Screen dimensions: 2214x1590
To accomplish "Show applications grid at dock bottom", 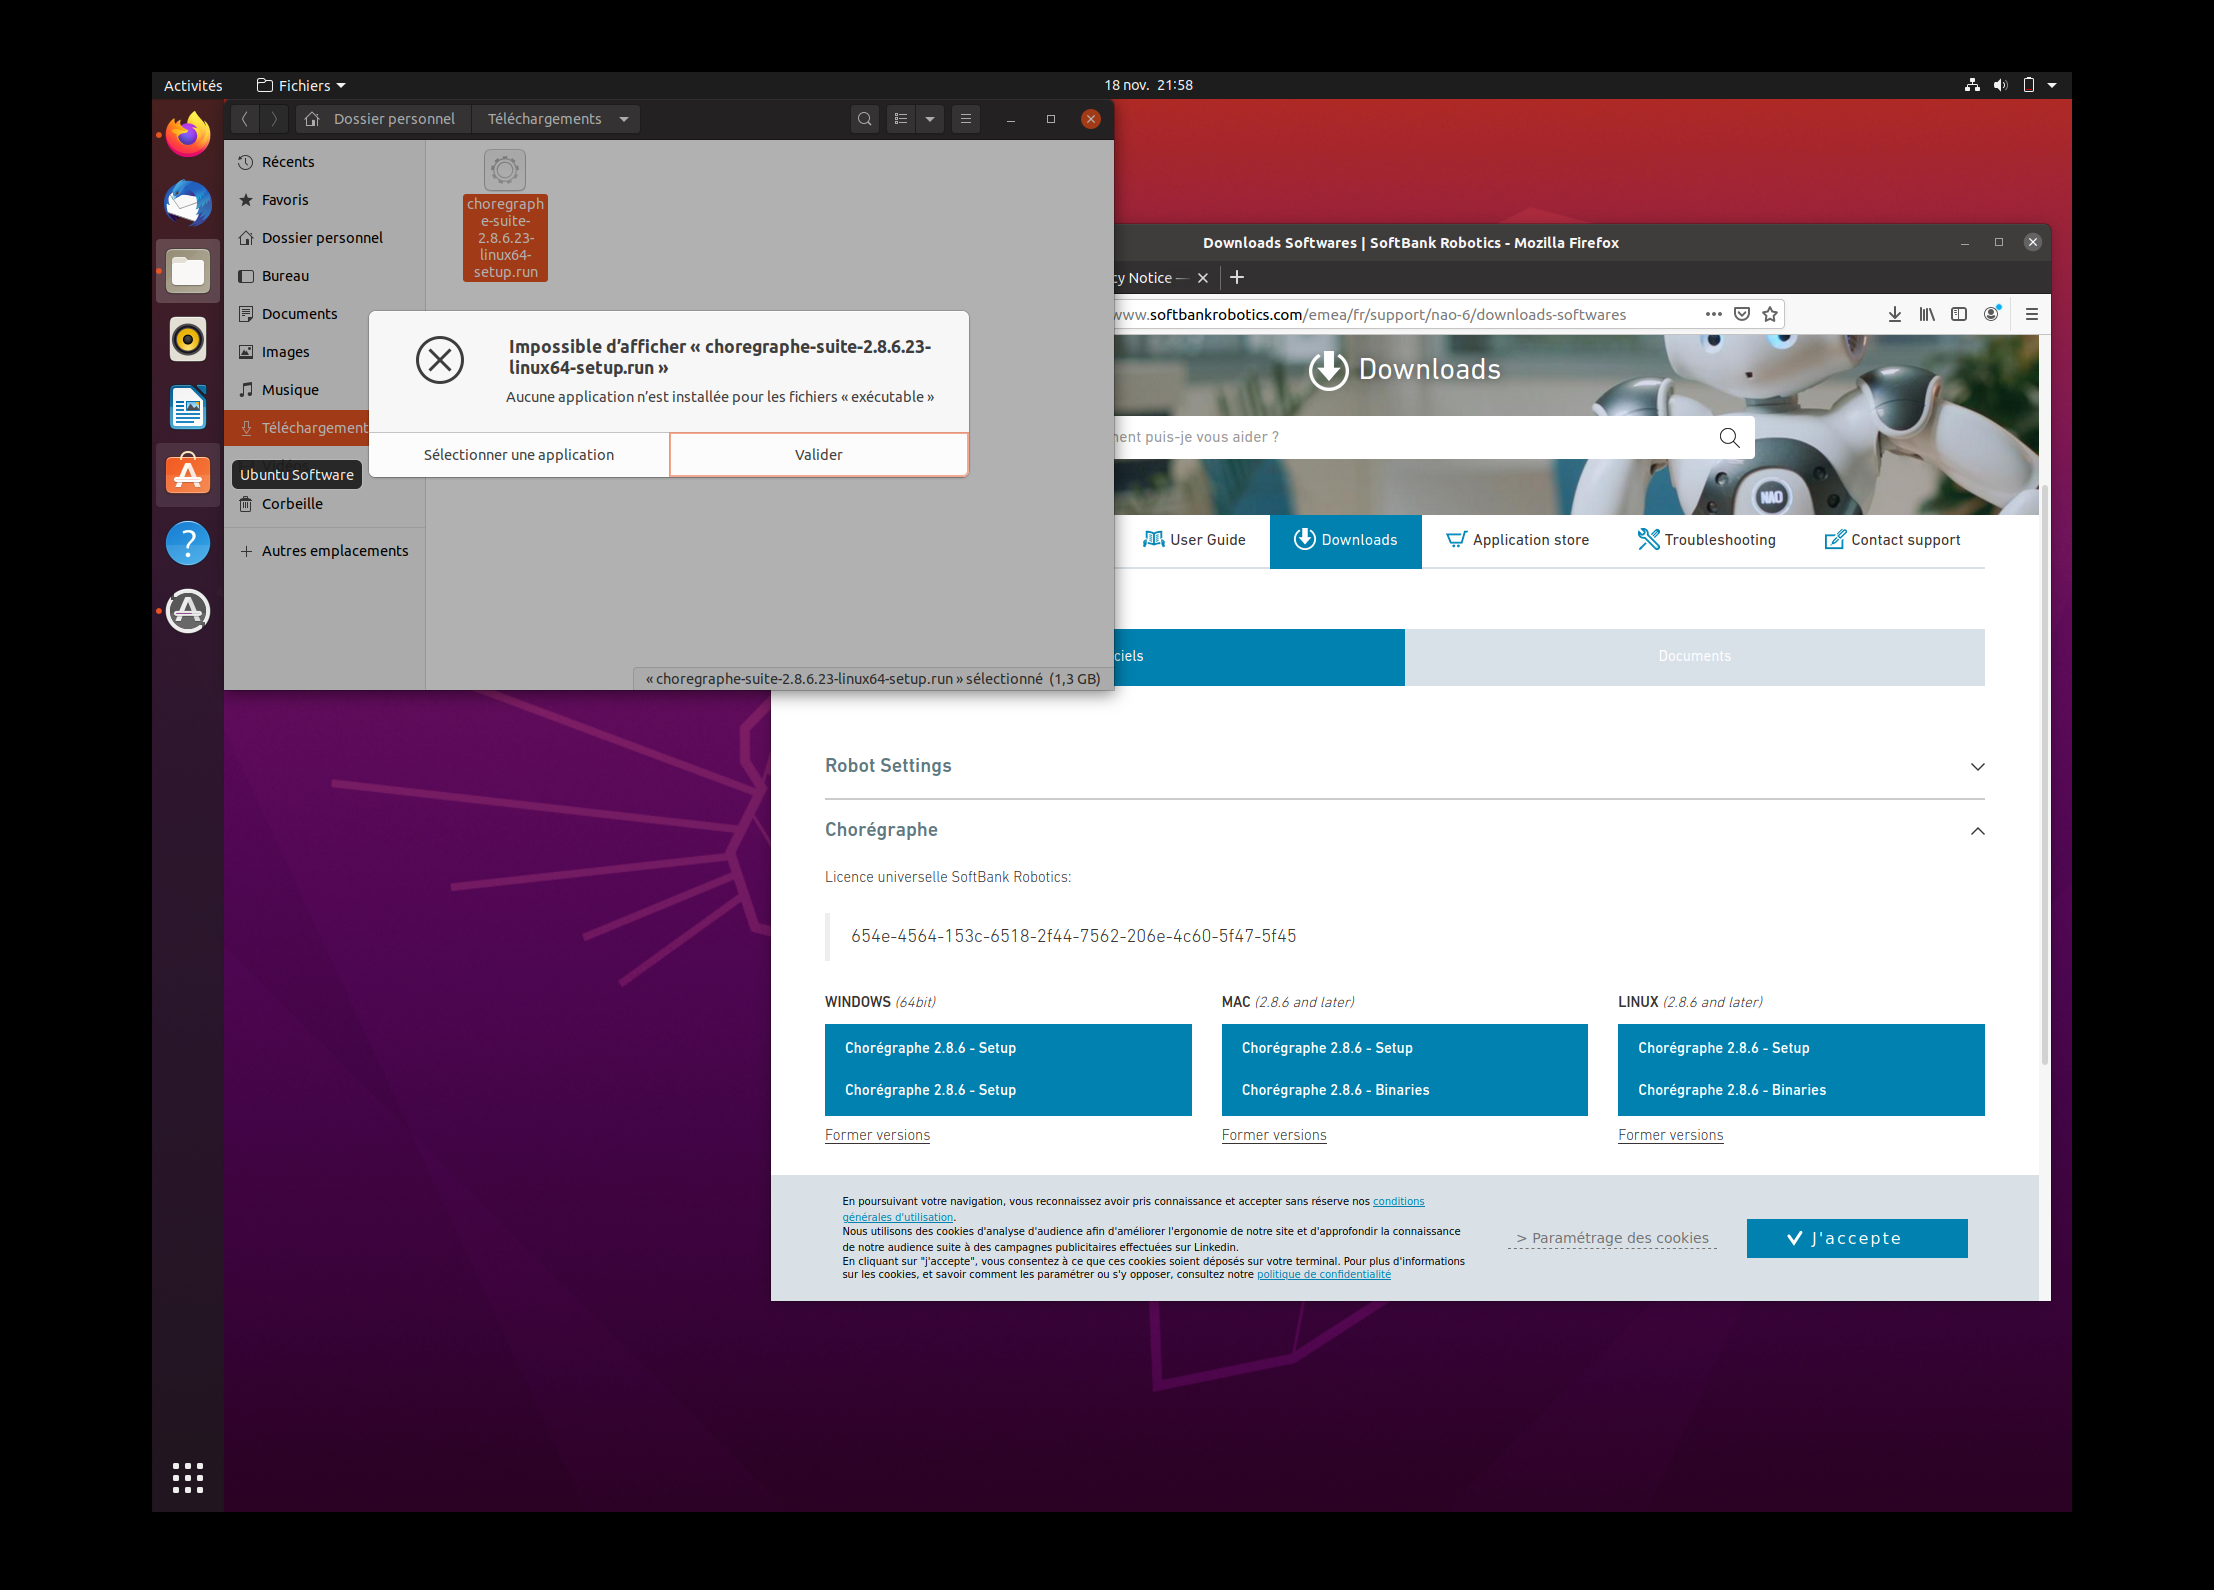I will point(188,1477).
